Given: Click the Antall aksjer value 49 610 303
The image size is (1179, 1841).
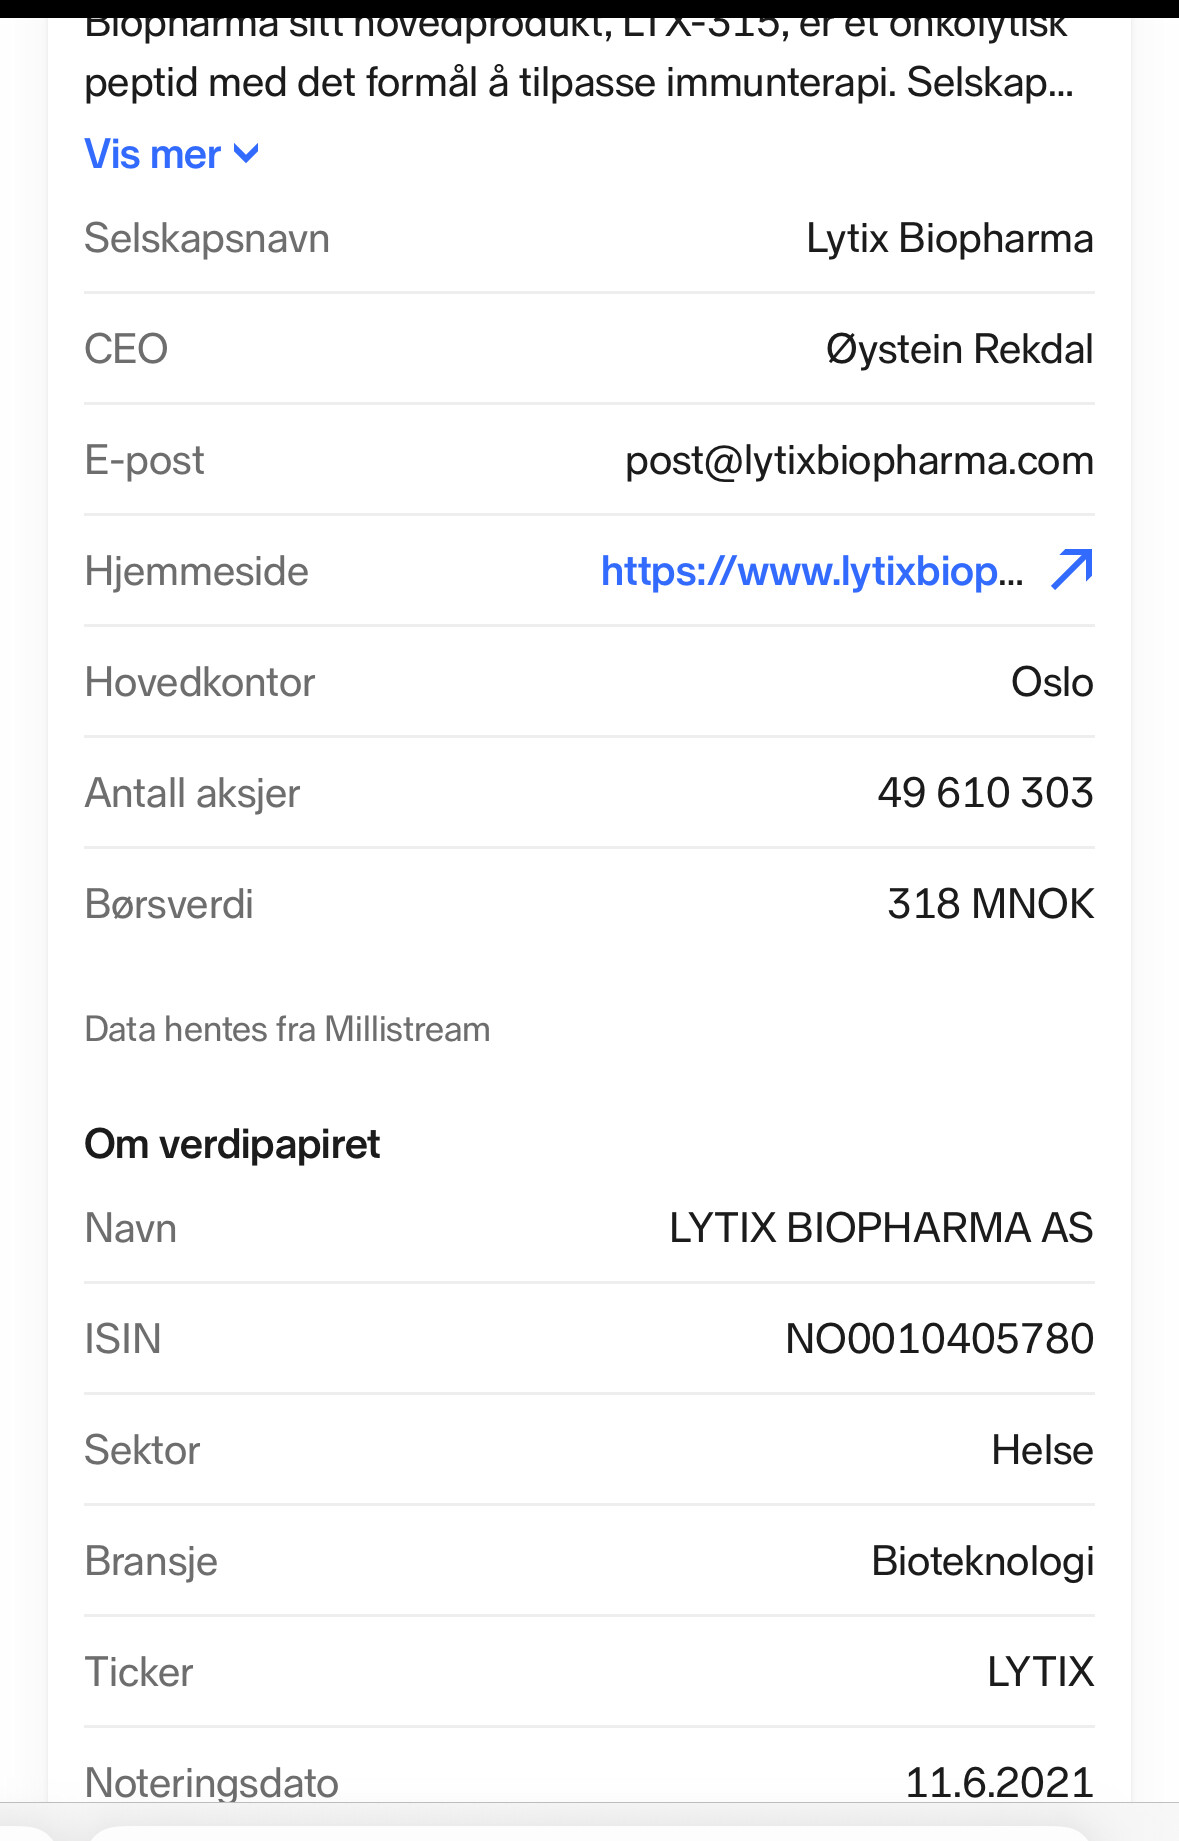Looking at the screenshot, I should [985, 793].
